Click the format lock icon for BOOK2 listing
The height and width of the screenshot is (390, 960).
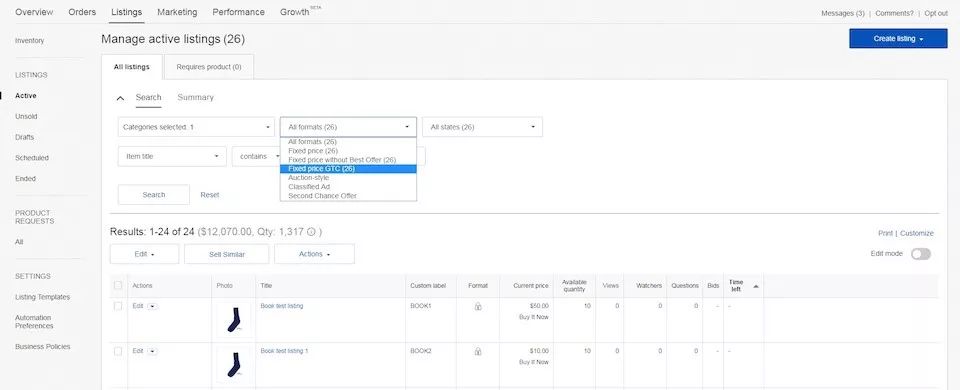478,351
